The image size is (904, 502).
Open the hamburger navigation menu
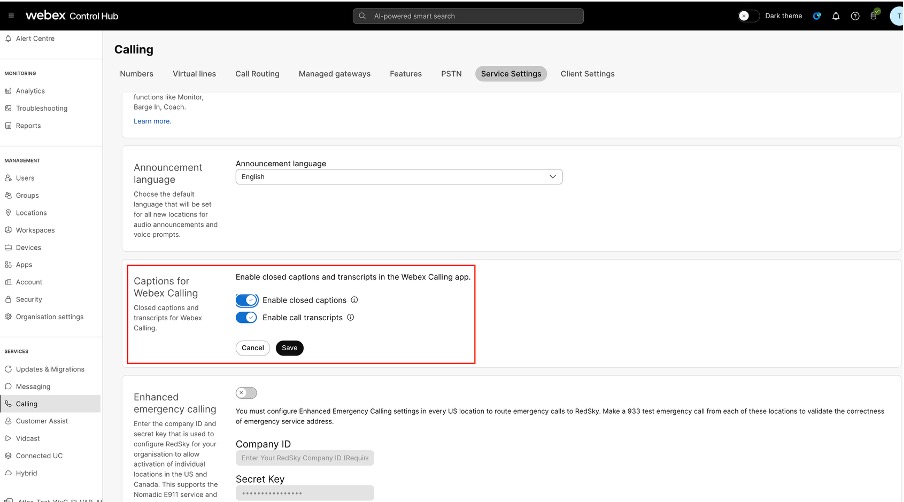(11, 16)
